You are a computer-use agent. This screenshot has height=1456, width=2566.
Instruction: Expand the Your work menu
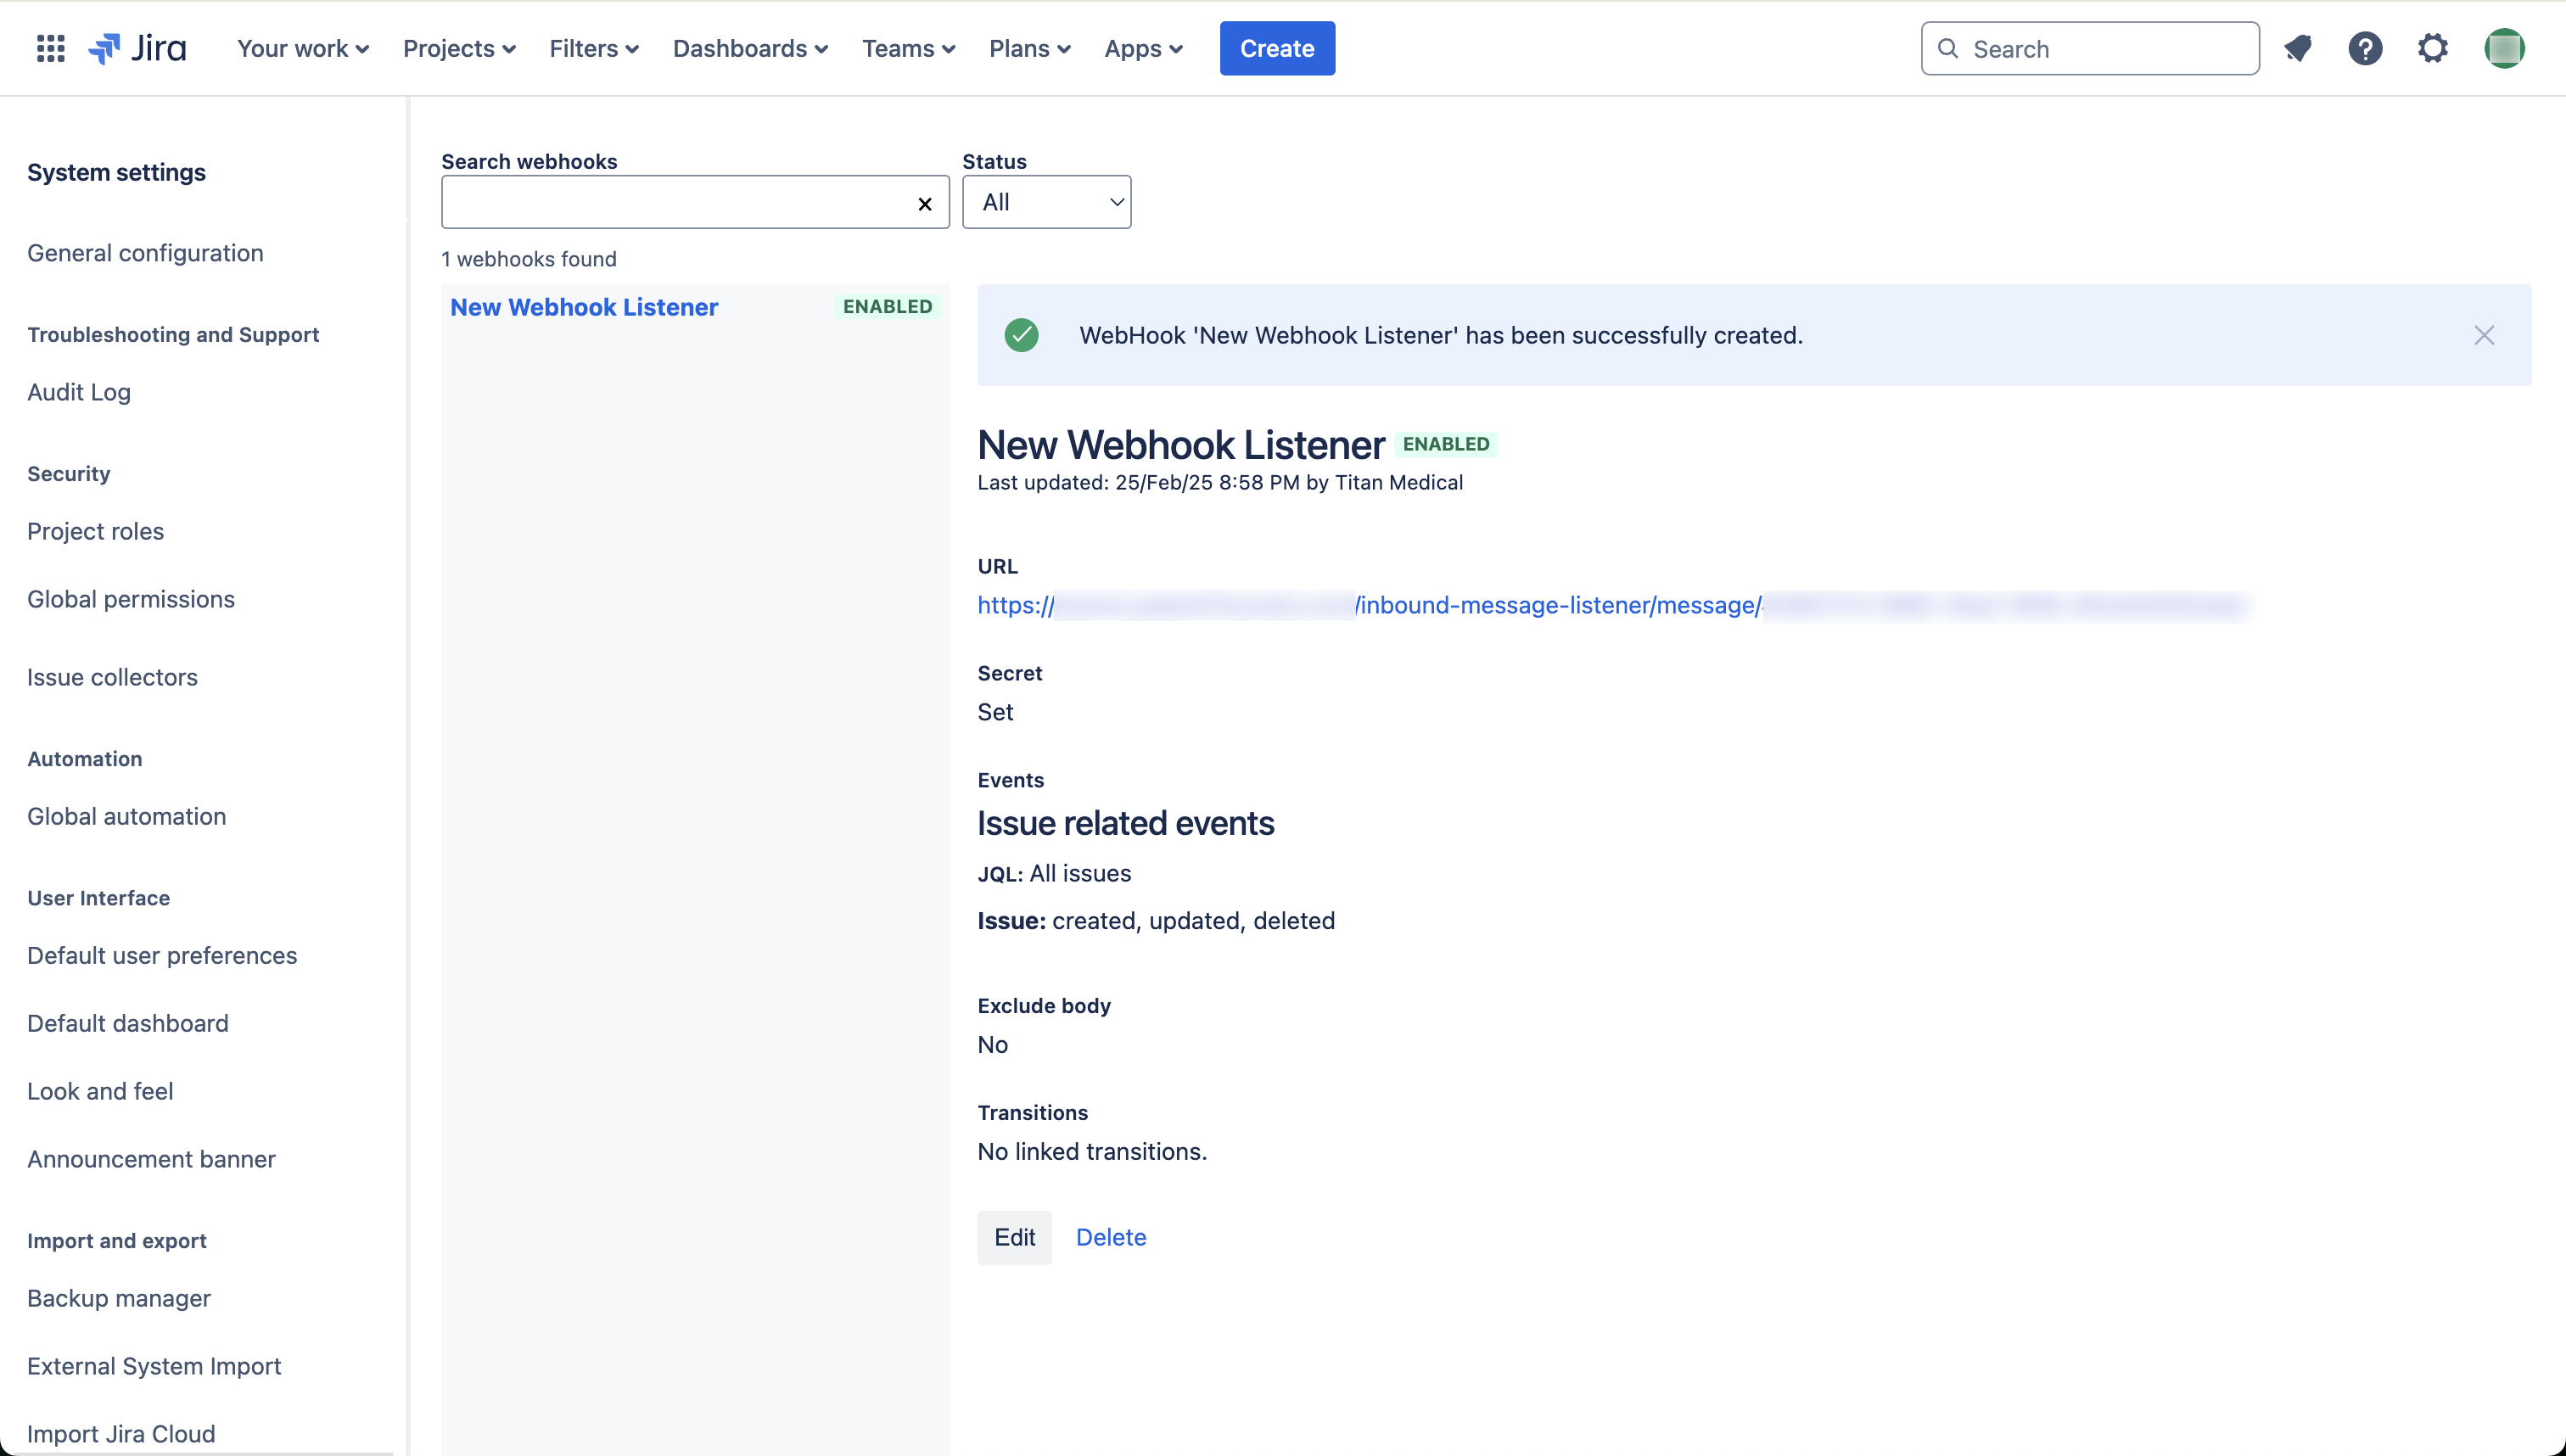tap(303, 48)
